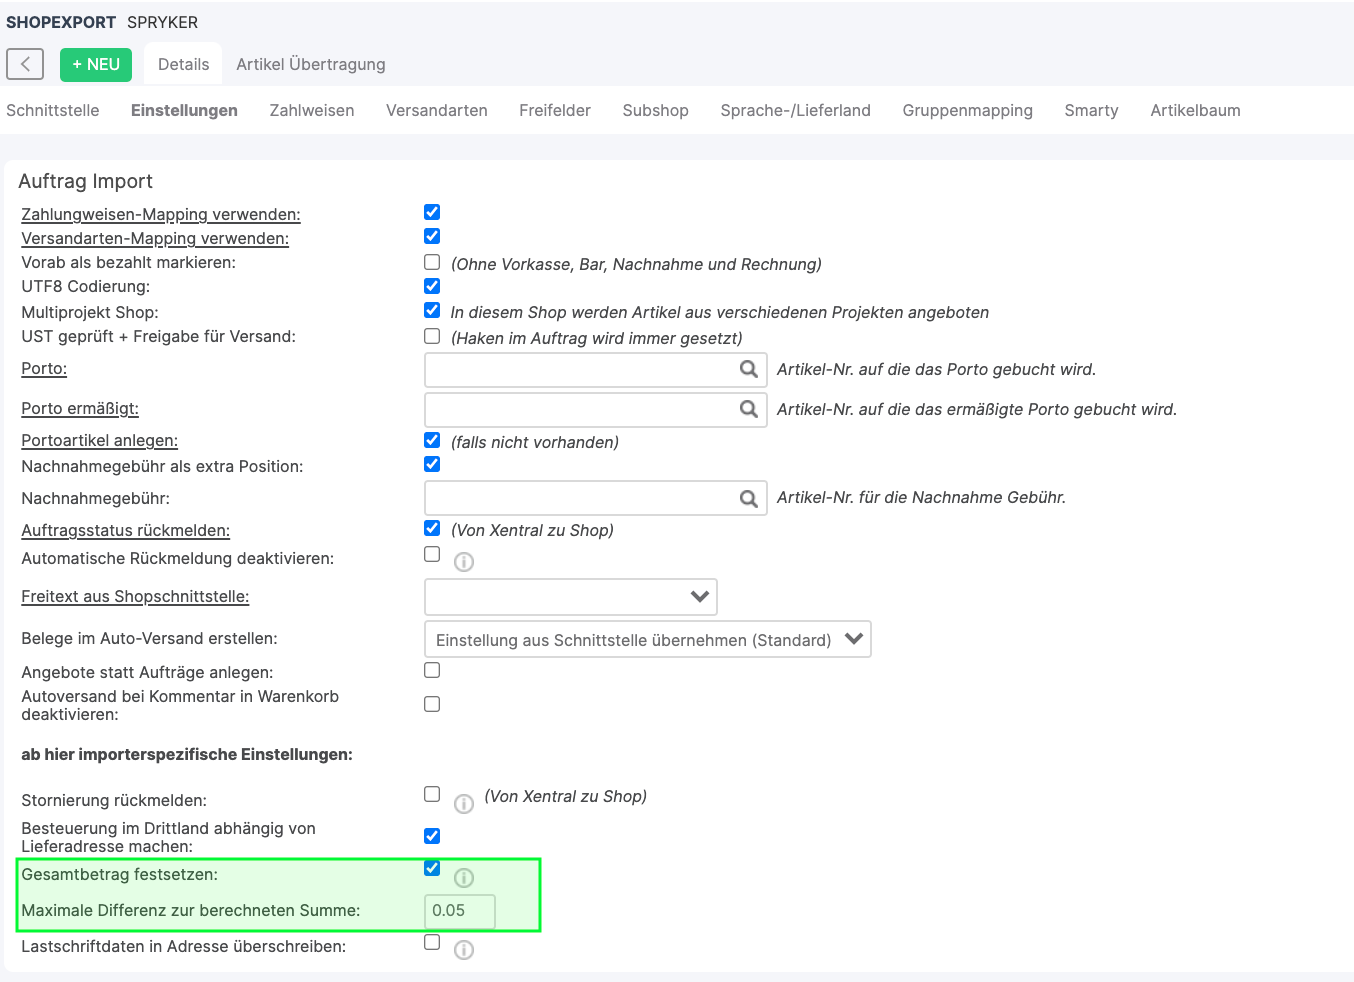This screenshot has height=982, width=1354.
Task: Click search icon in Porto ermäßigt field
Action: tap(748, 409)
